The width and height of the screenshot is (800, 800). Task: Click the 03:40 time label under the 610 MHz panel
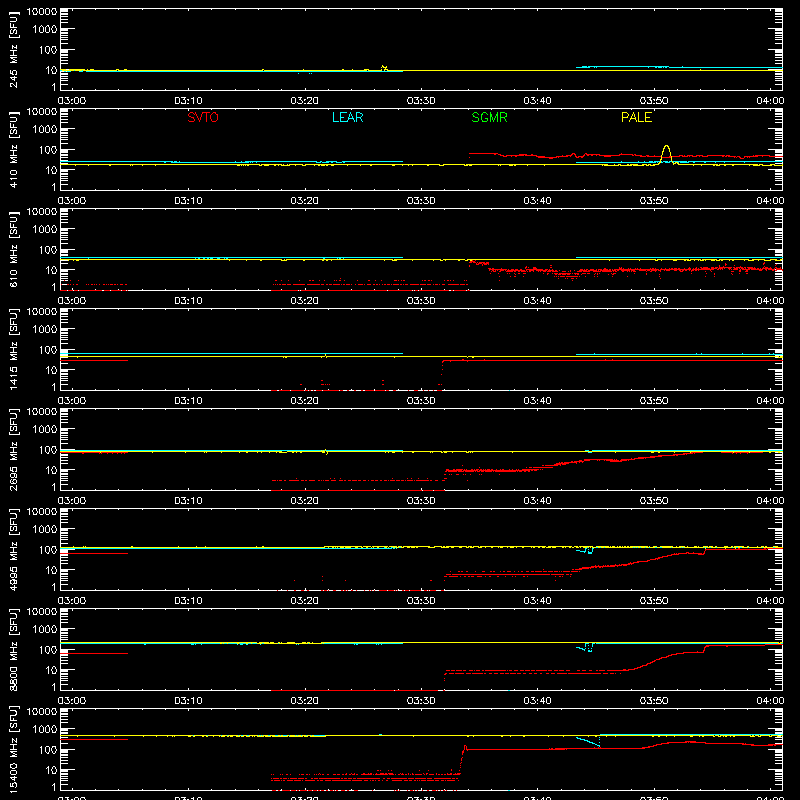537,301
